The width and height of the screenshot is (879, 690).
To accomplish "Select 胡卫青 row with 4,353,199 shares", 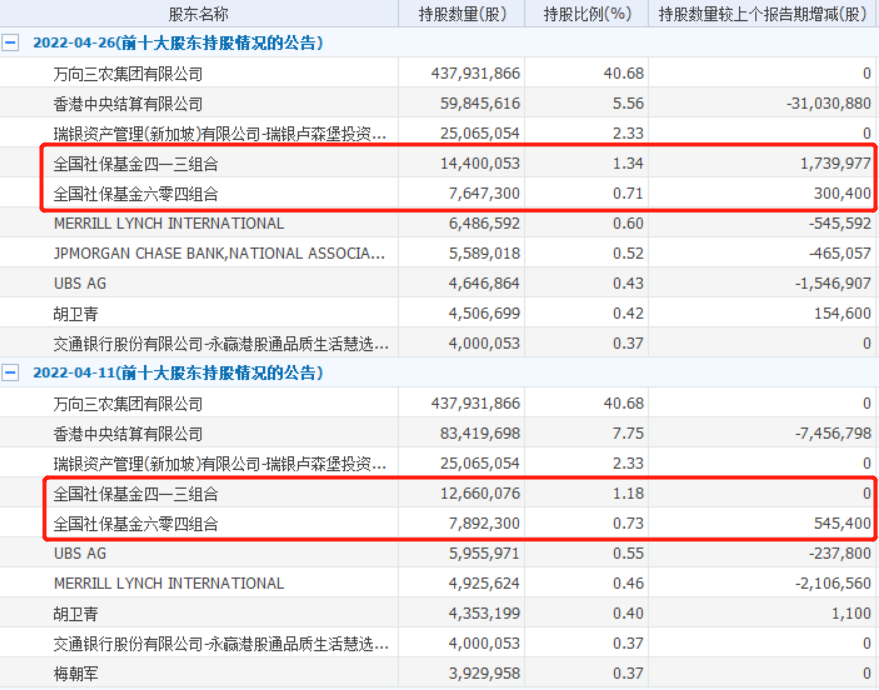I will (x=440, y=614).
